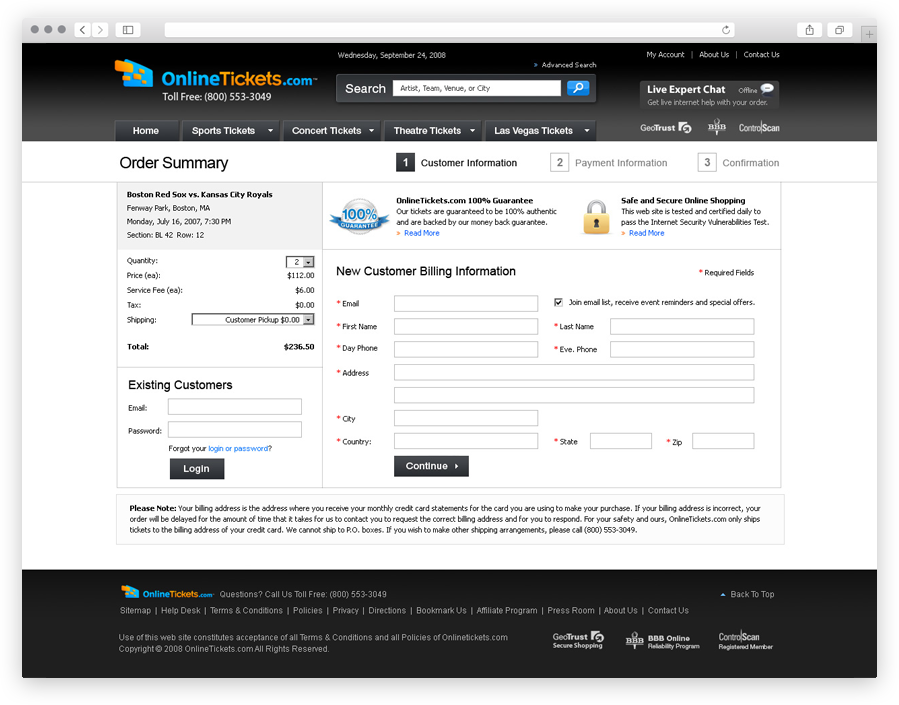Click the Country field
The image size is (899, 705).
(x=466, y=441)
